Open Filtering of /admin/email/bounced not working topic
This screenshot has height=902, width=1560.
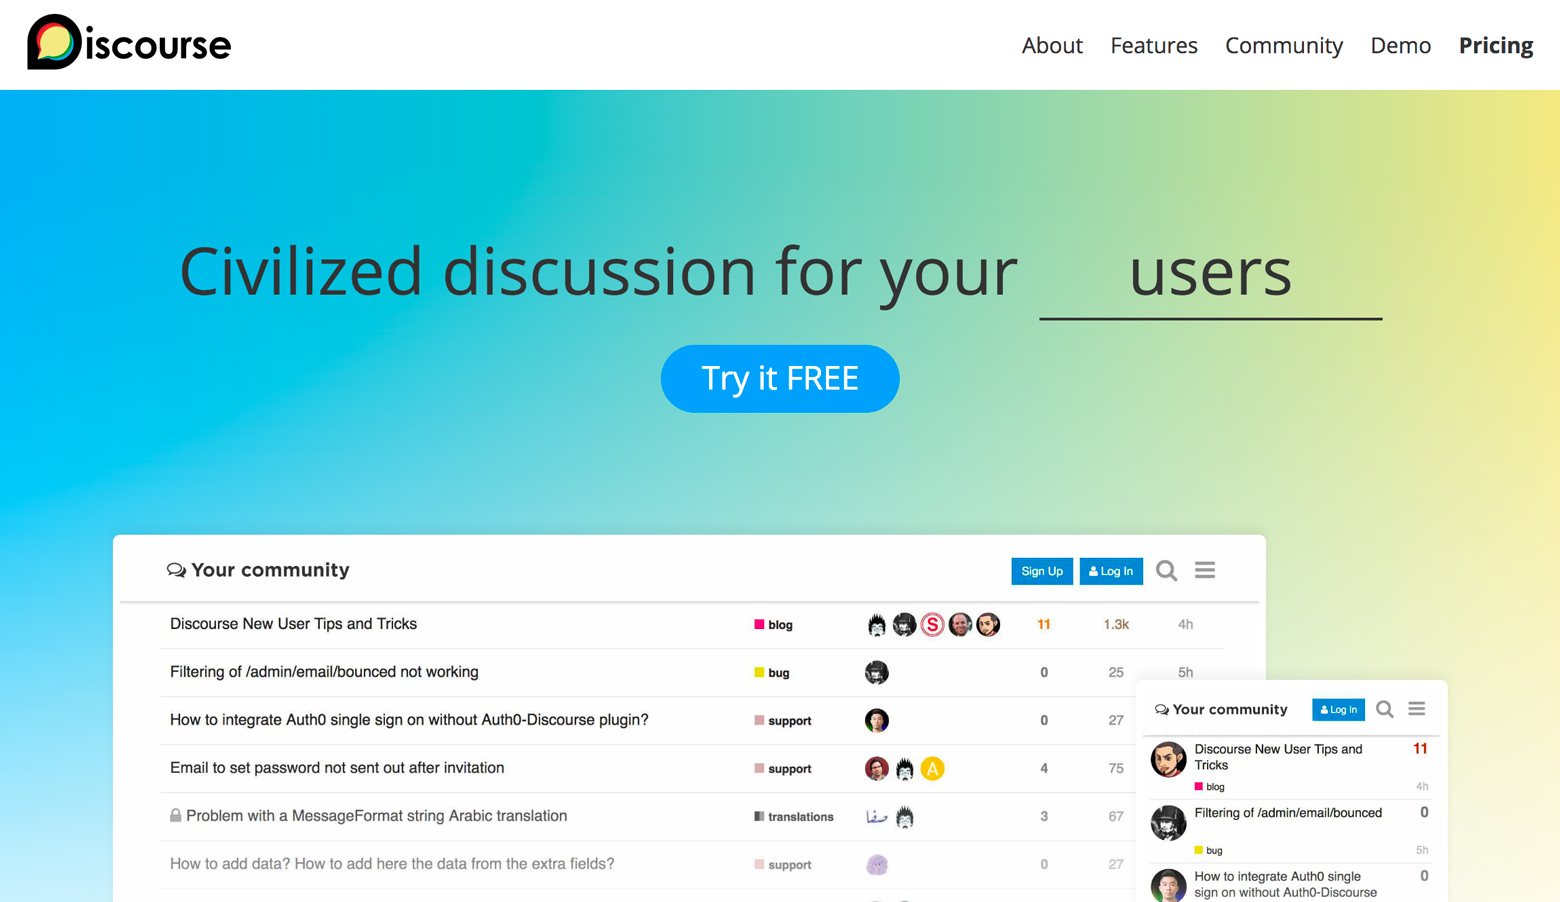coord(324,672)
